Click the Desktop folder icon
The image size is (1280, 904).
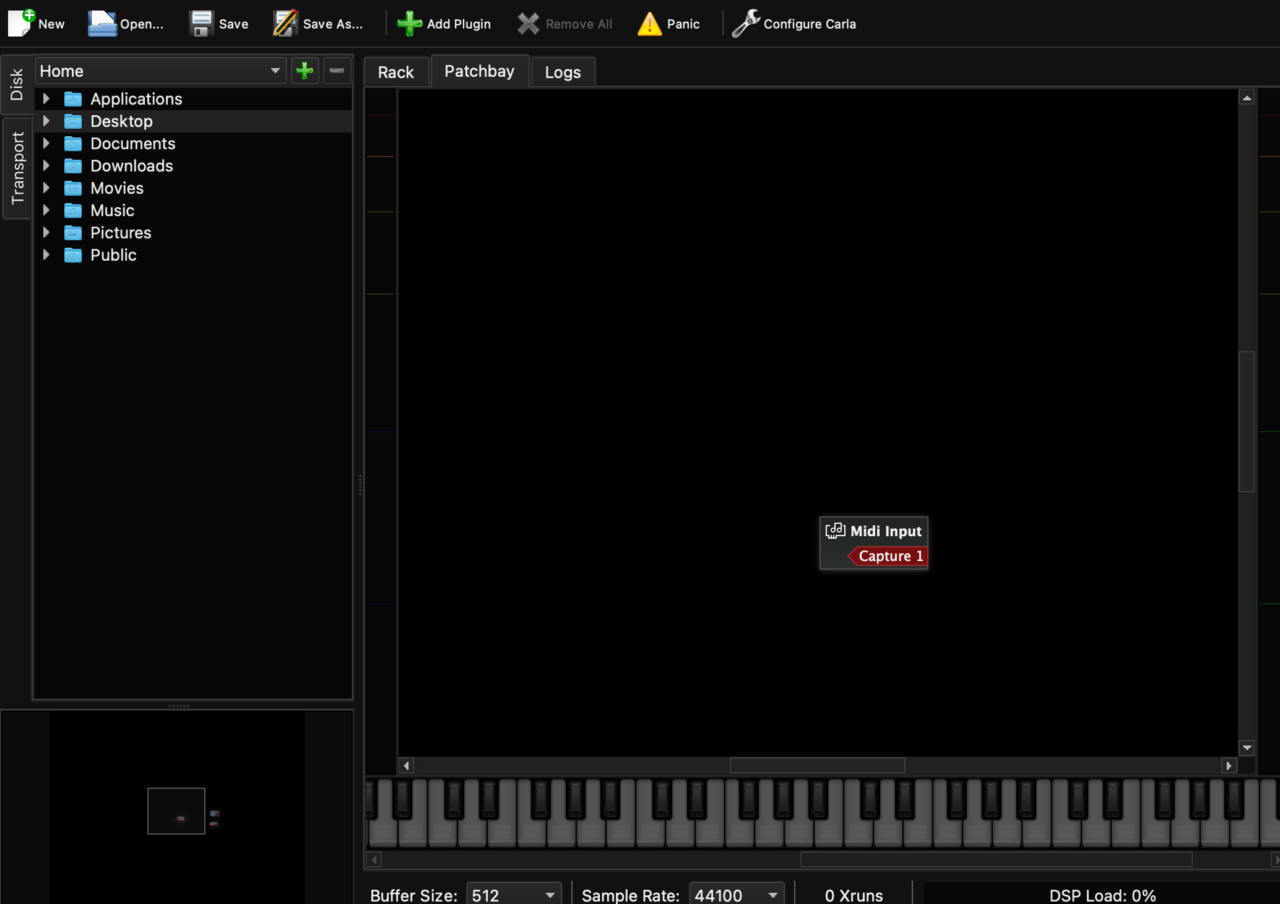point(73,121)
